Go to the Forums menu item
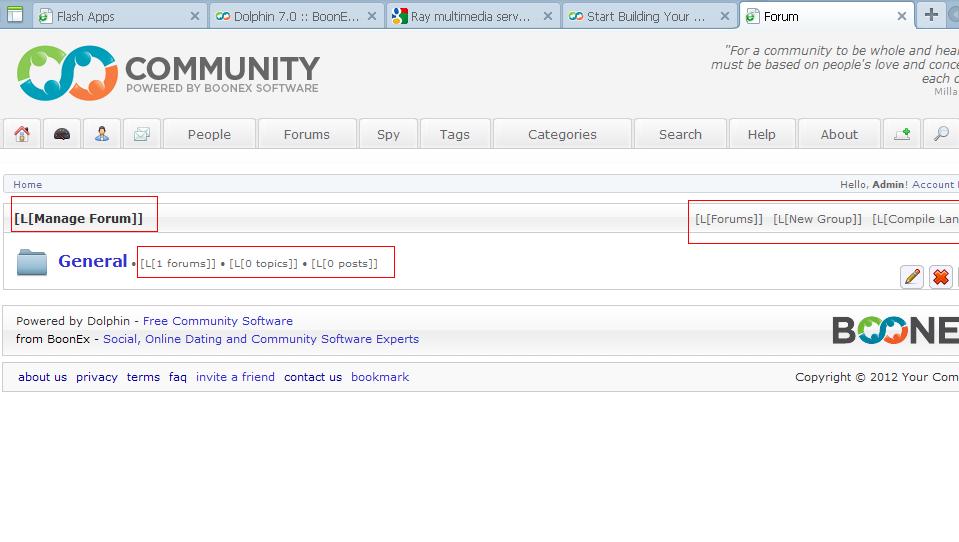The height and width of the screenshot is (542, 959). (x=306, y=134)
